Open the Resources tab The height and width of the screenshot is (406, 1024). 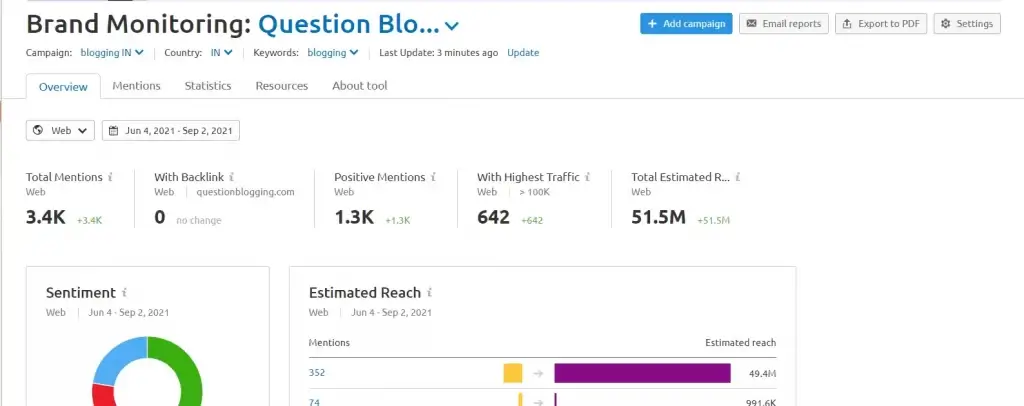(282, 86)
